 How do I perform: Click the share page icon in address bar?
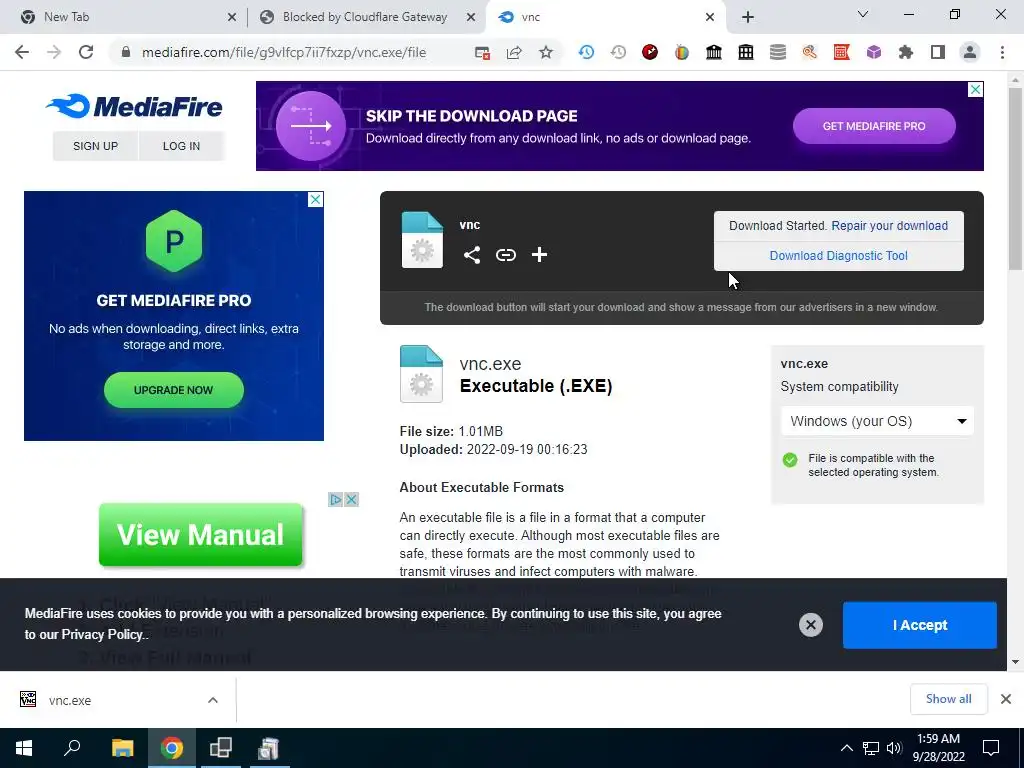click(x=514, y=53)
